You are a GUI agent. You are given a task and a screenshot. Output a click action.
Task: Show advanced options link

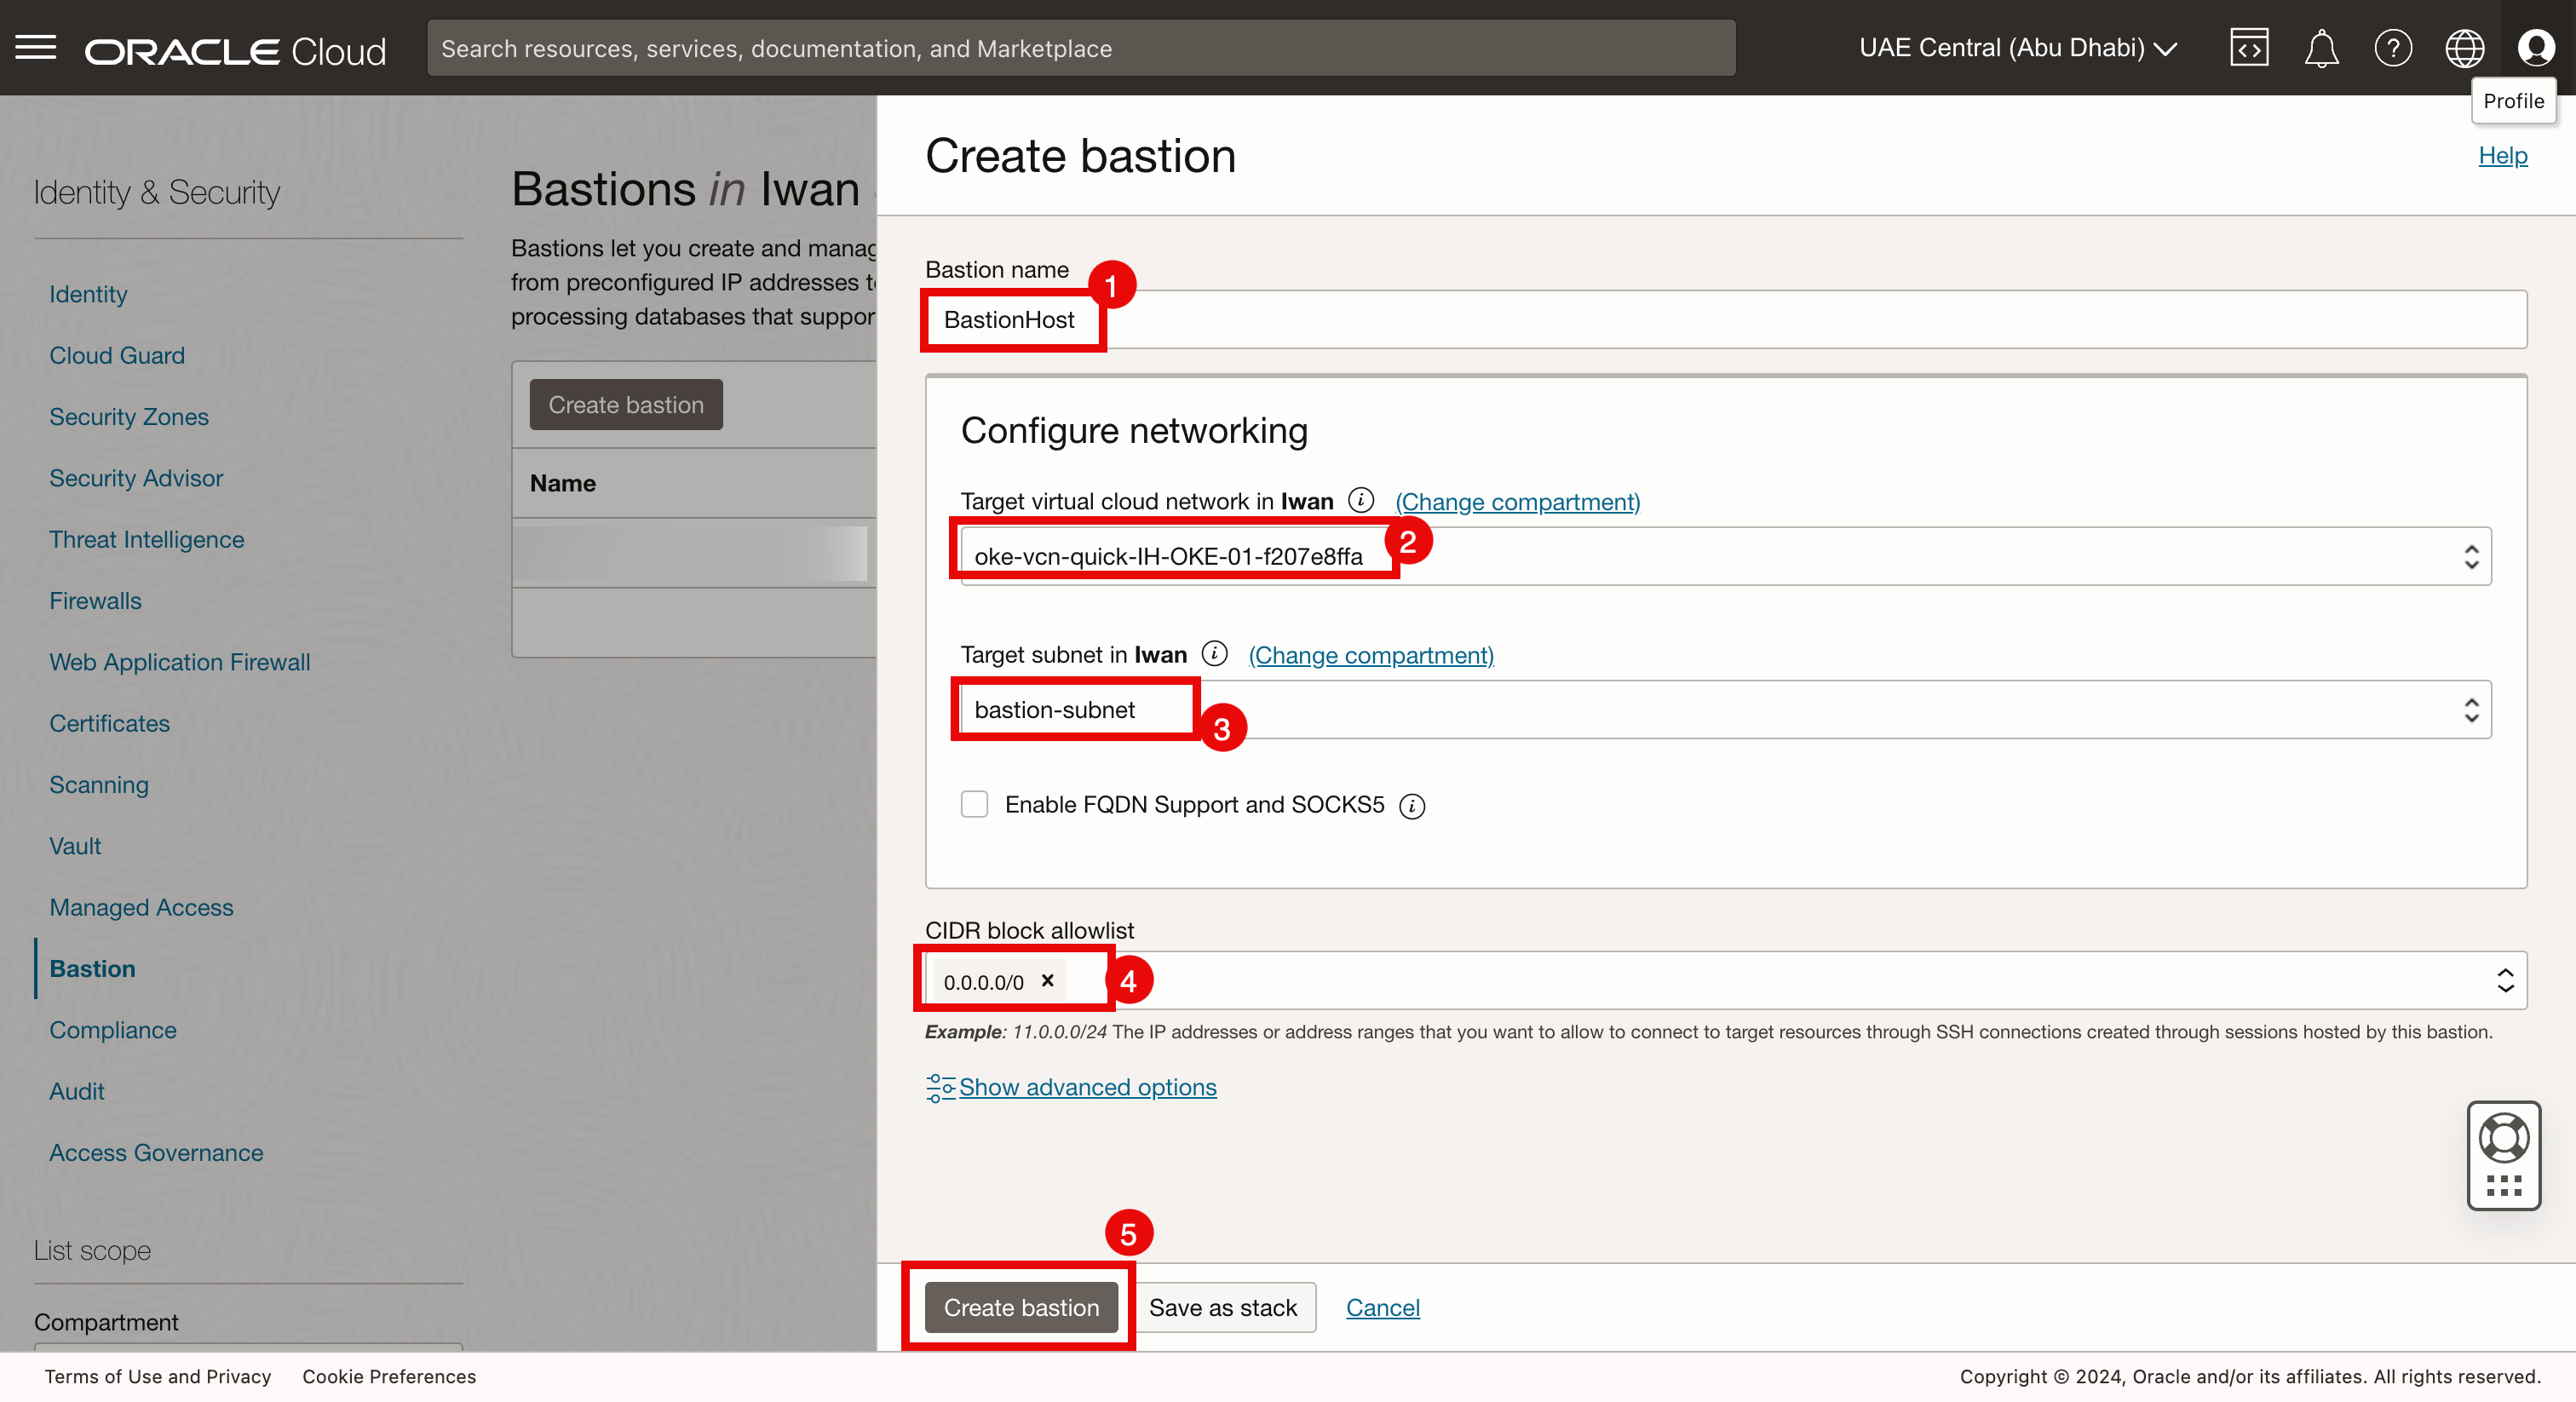[x=1087, y=1087]
